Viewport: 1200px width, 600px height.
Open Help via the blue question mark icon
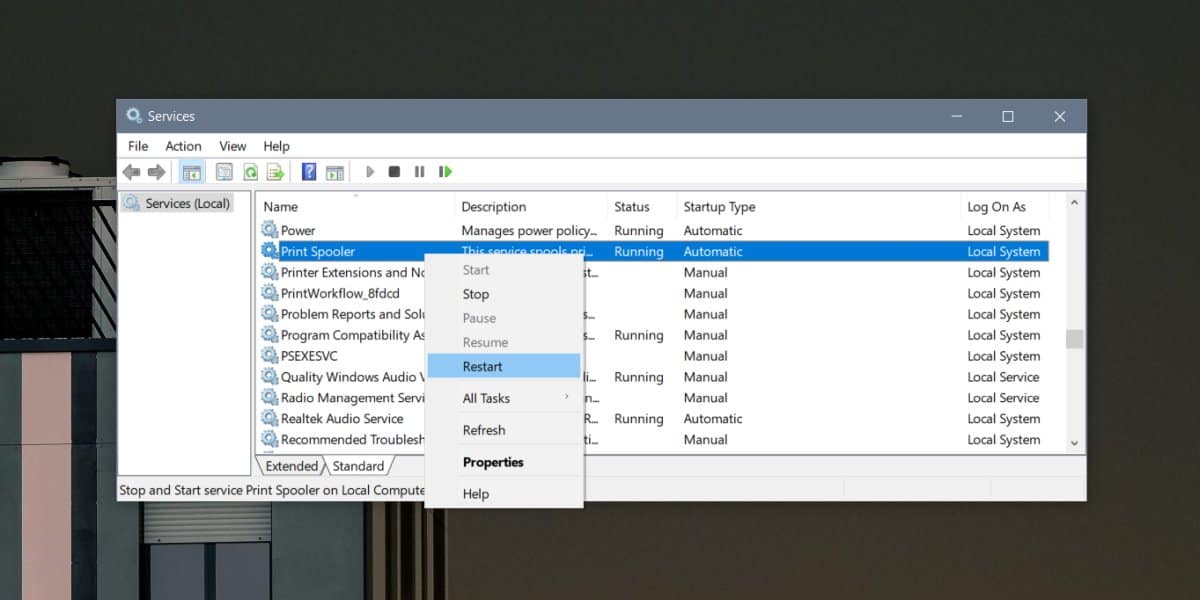[x=308, y=171]
